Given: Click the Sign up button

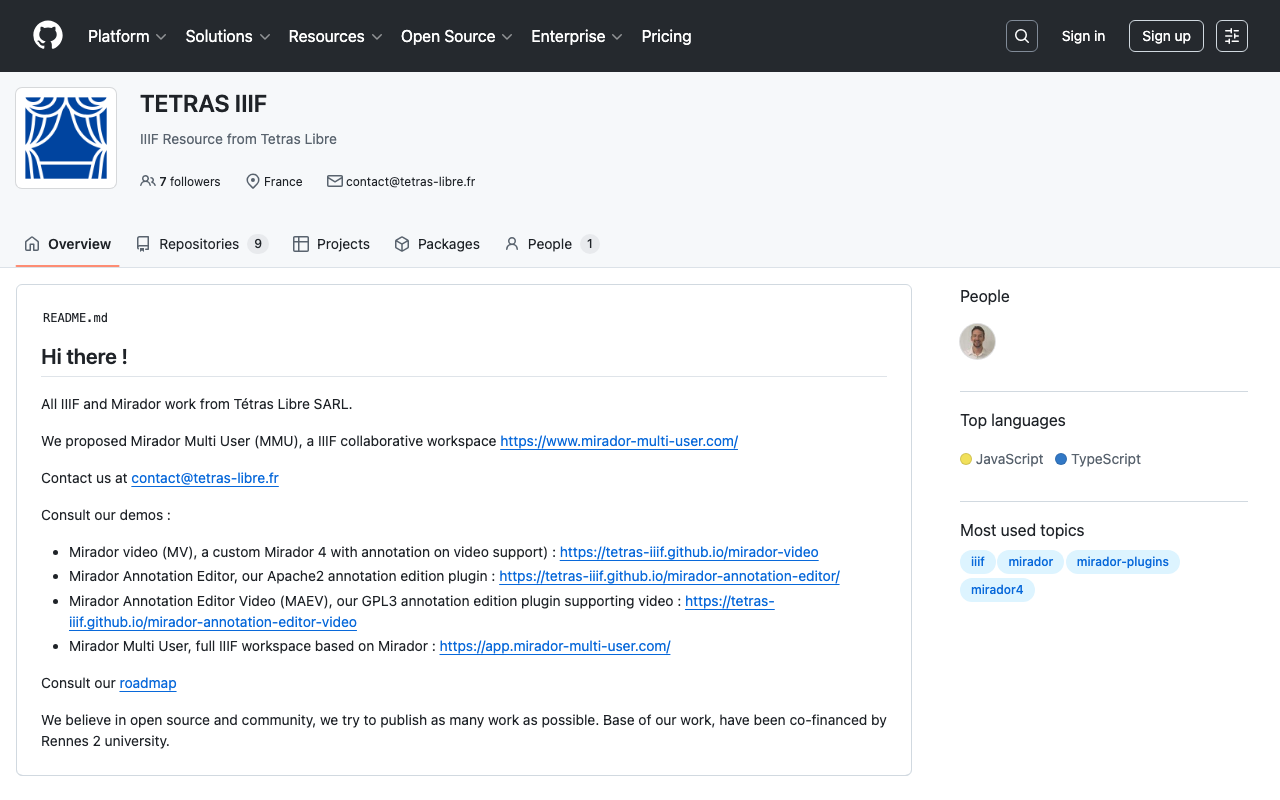Looking at the screenshot, I should [x=1166, y=36].
